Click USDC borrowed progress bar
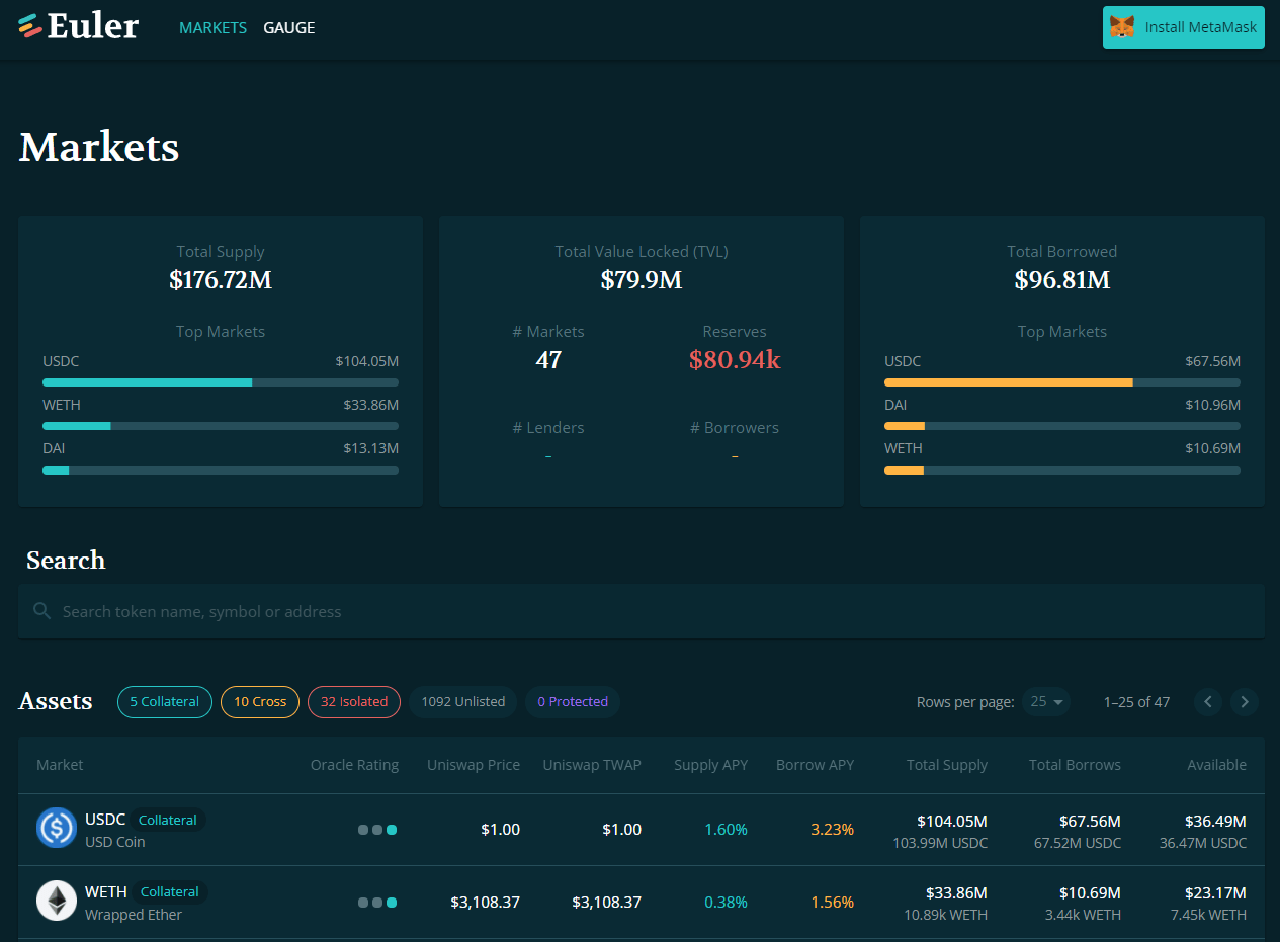Image resolution: width=1280 pixels, height=942 pixels. coord(1062,382)
